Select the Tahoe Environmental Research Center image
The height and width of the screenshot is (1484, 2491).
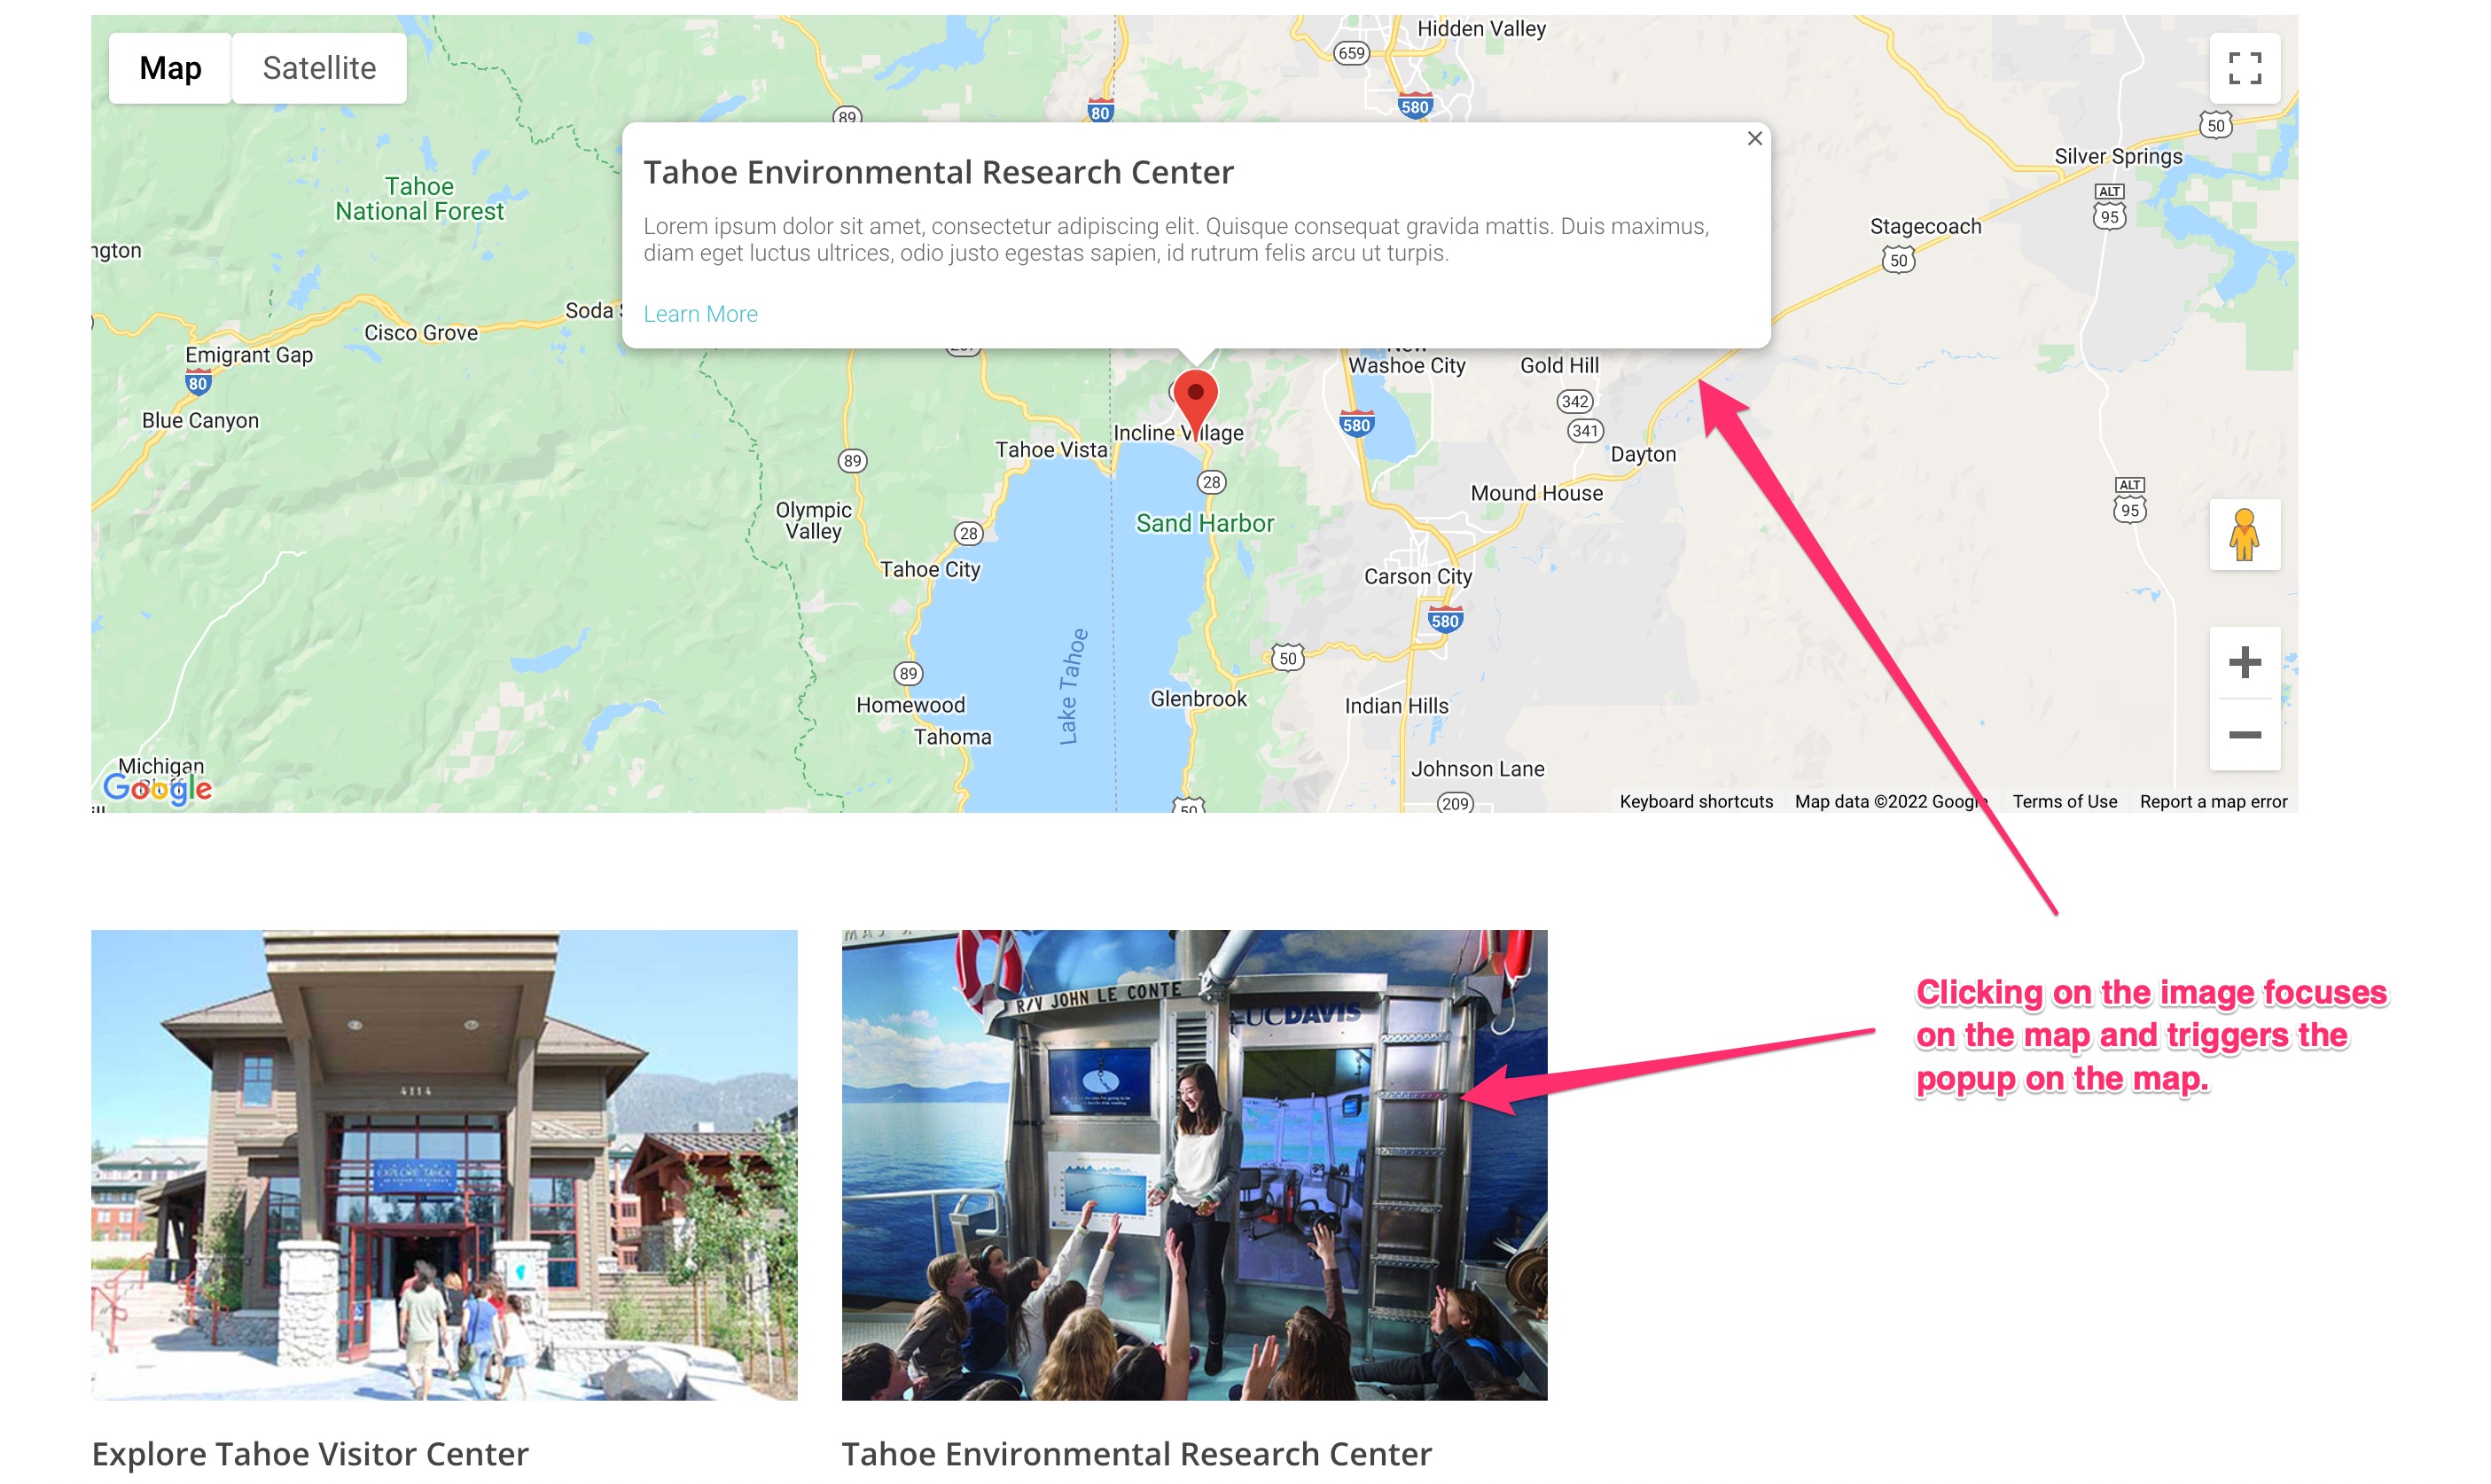[x=1194, y=1164]
